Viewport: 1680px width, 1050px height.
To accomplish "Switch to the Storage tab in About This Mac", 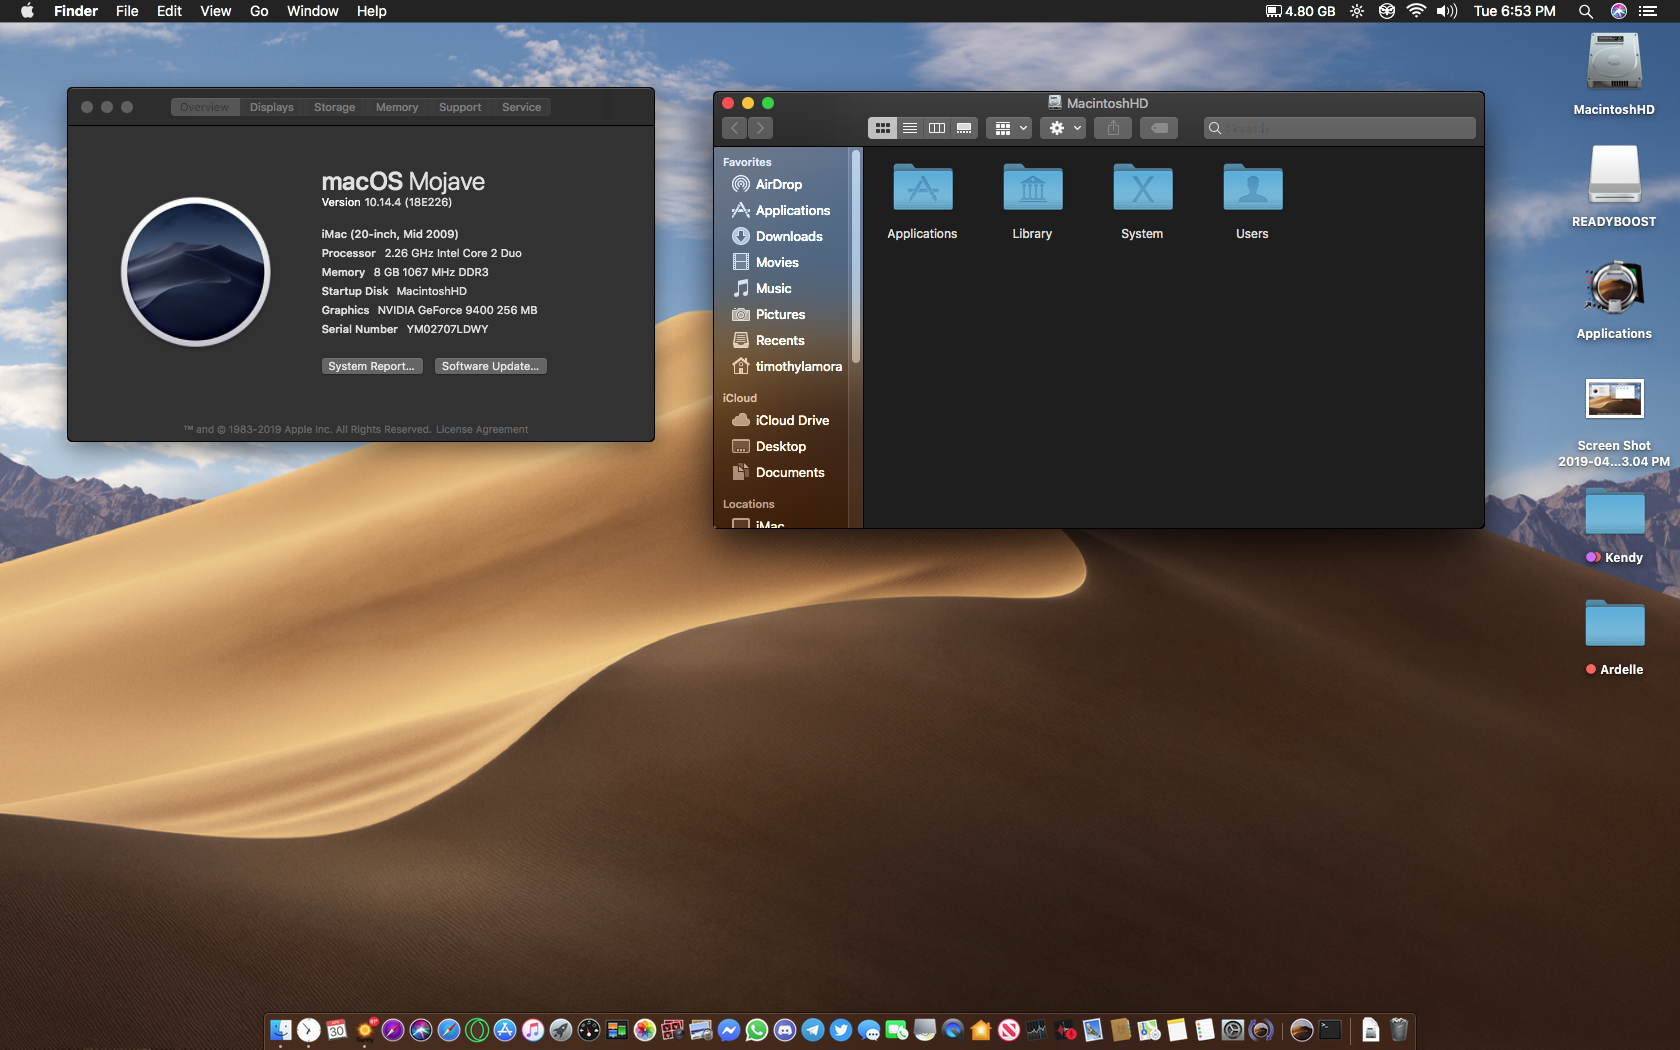I will (334, 107).
